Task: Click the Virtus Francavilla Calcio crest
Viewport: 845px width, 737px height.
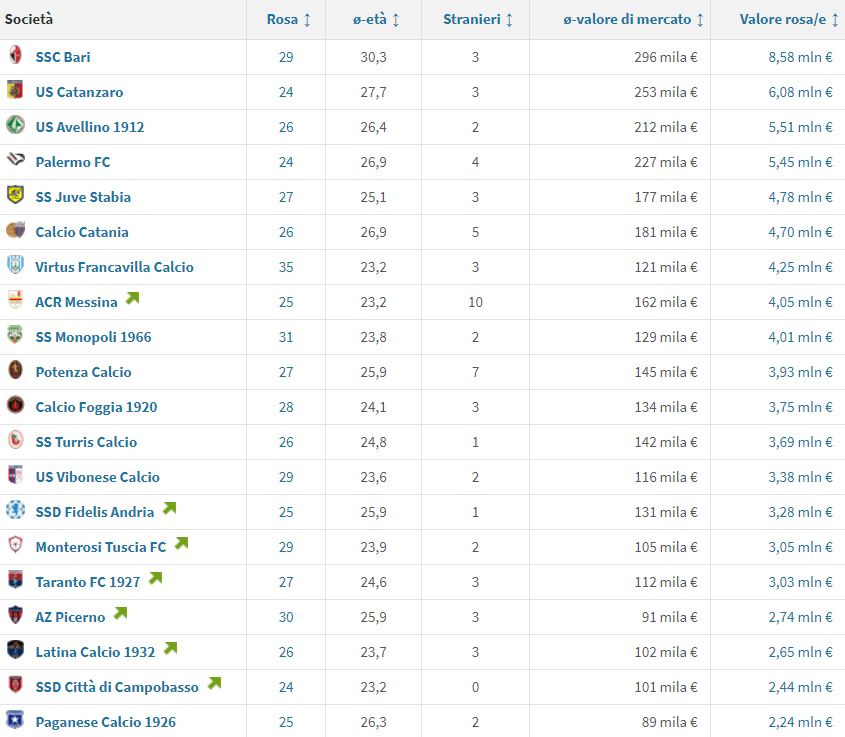Action: tap(16, 265)
